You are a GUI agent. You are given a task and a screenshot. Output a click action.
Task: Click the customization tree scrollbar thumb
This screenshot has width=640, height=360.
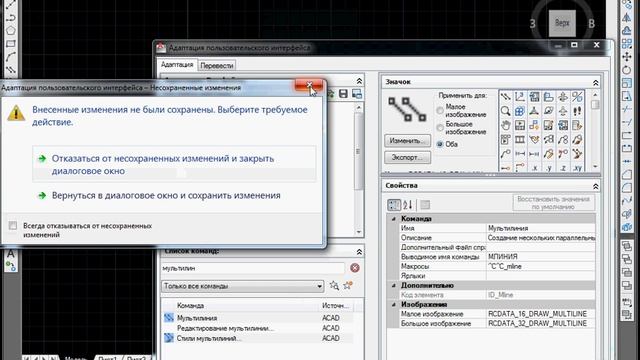(358, 151)
